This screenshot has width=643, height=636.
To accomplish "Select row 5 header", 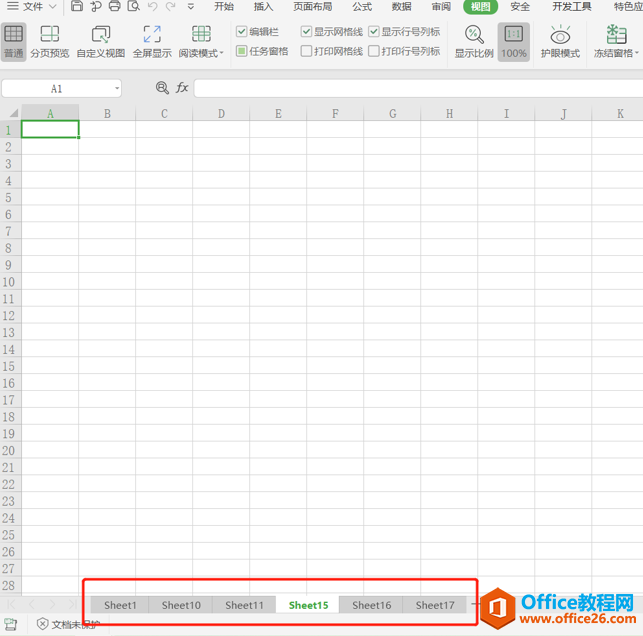I will pos(10,198).
